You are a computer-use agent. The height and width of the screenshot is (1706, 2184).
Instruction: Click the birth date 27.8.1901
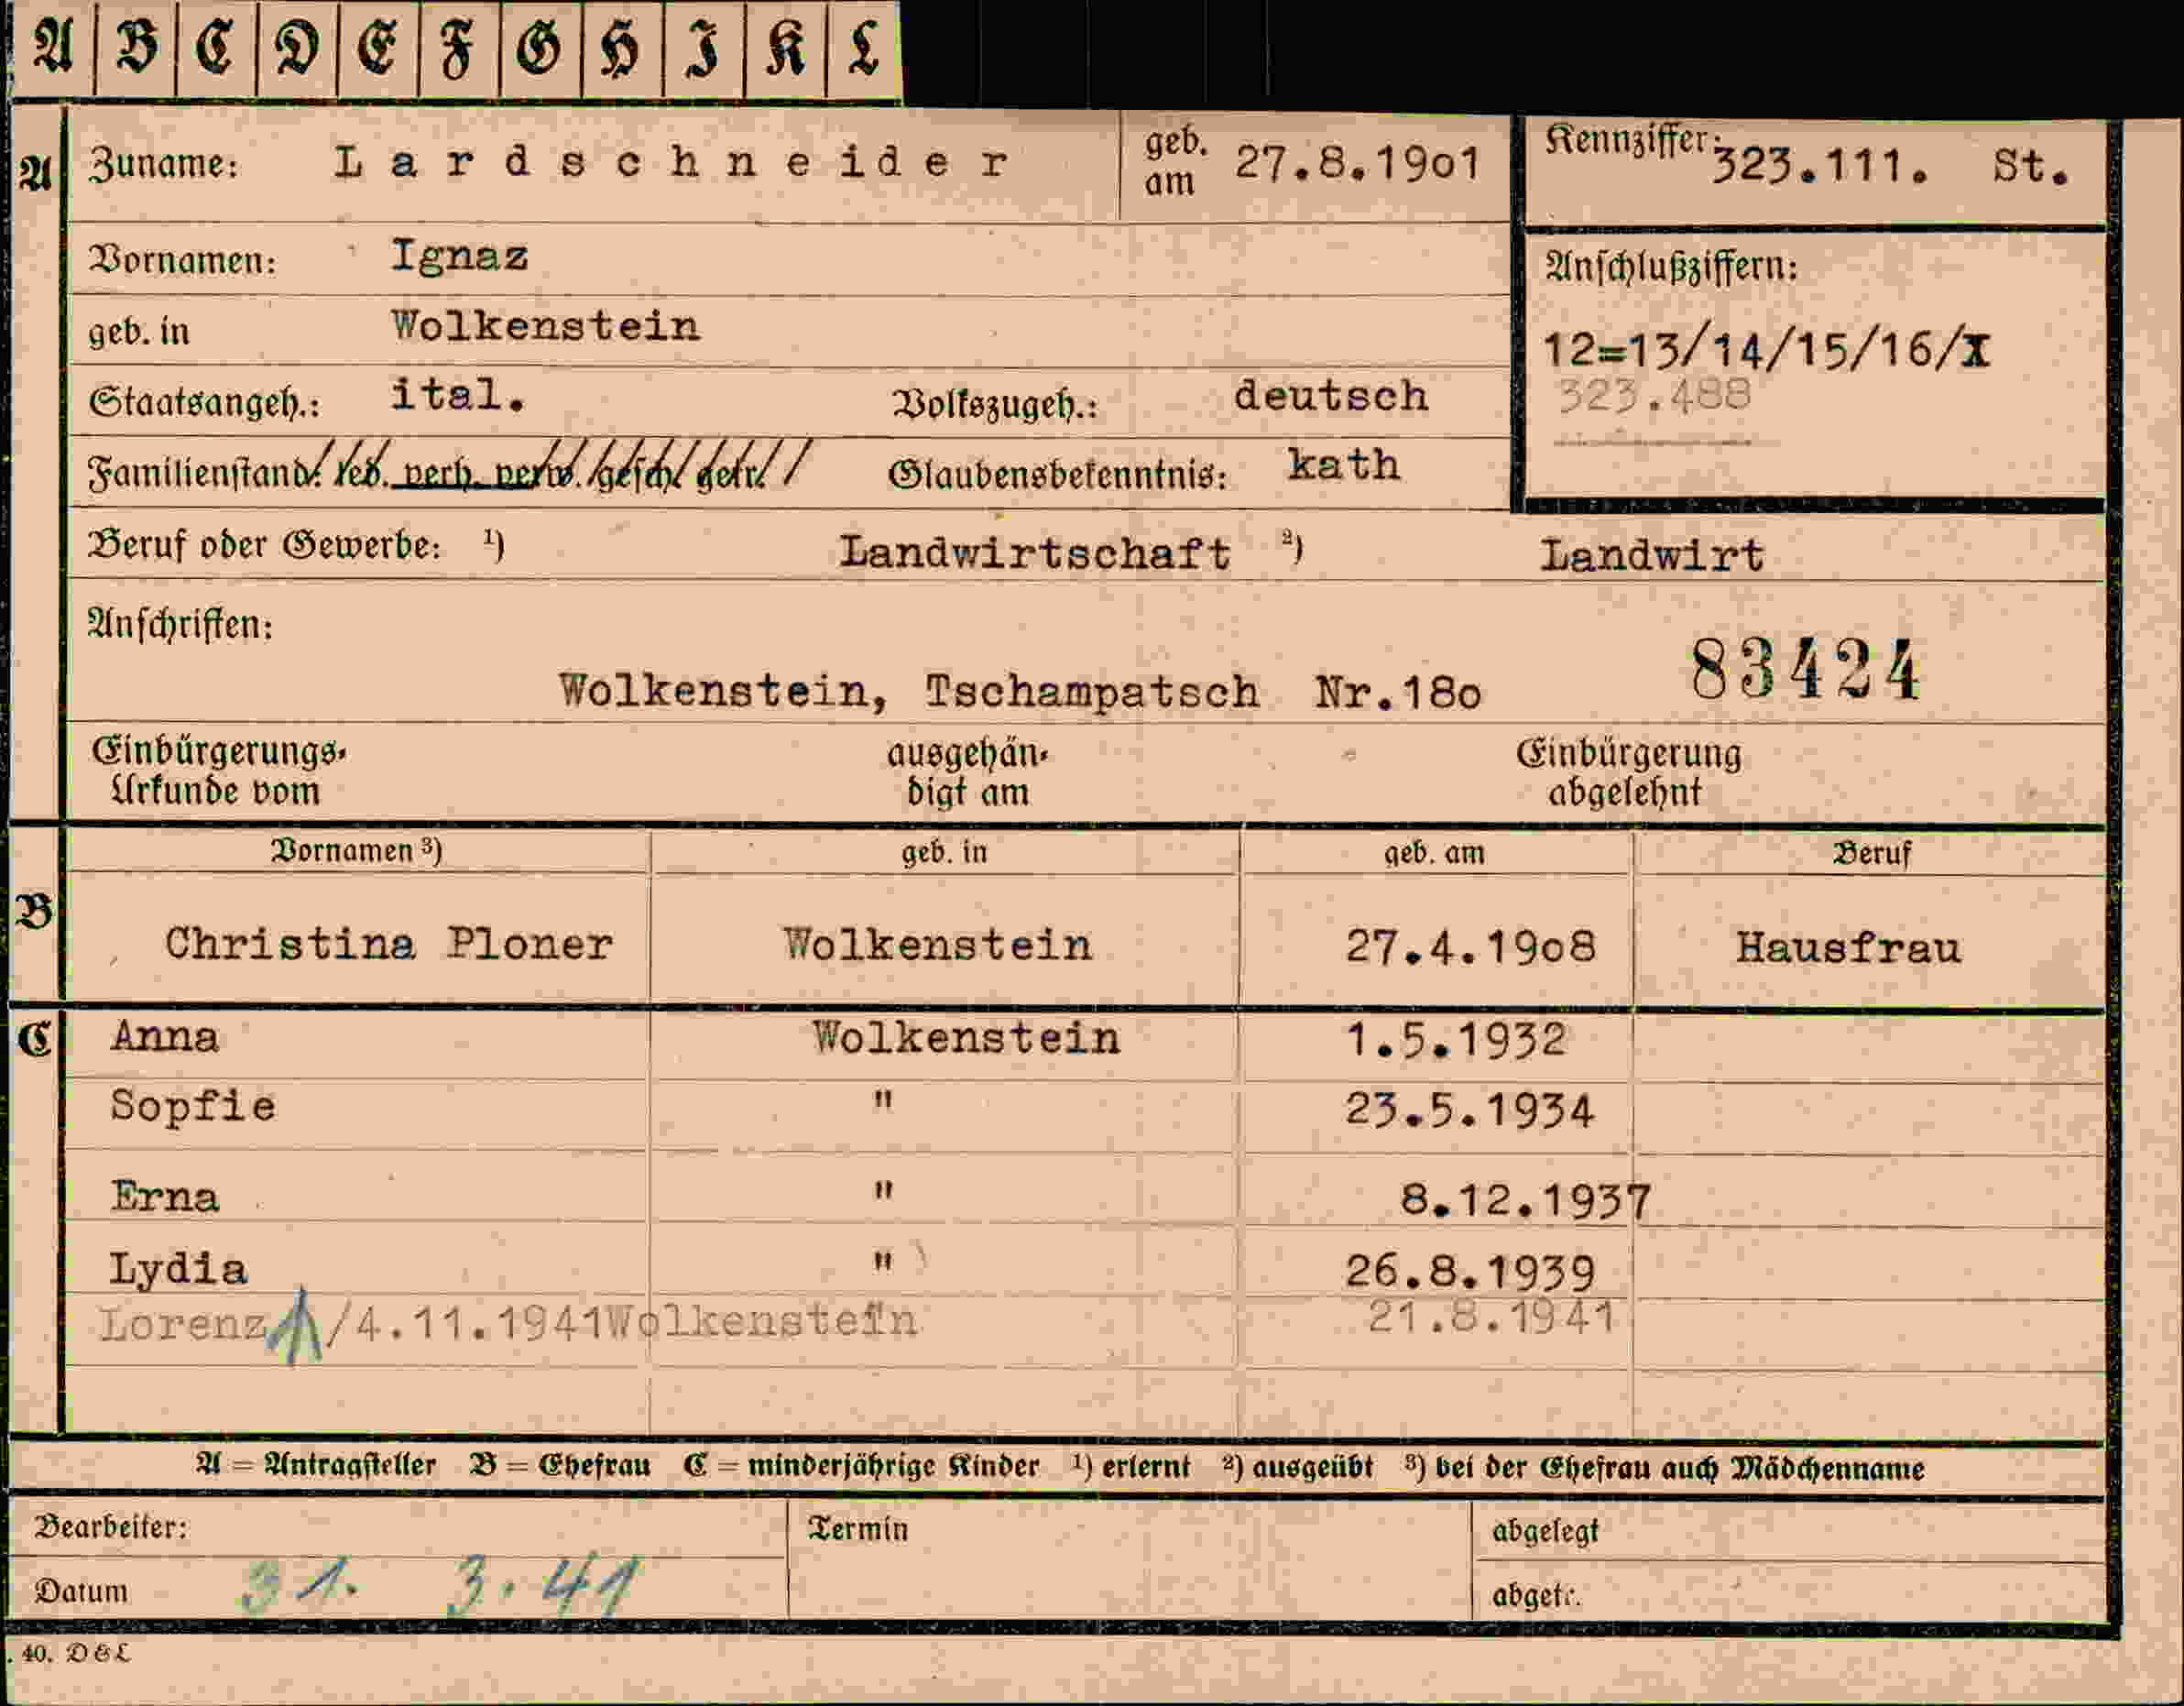[1357, 163]
